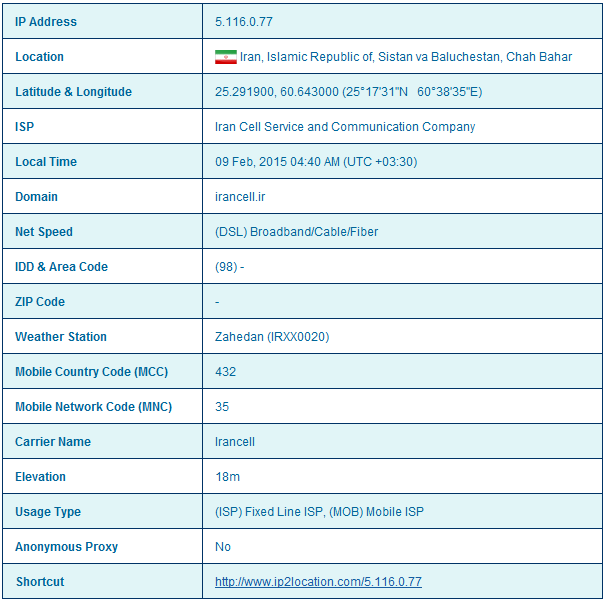
Task: Select the '(98) -' area code value
Action: pyautogui.click(x=230, y=267)
